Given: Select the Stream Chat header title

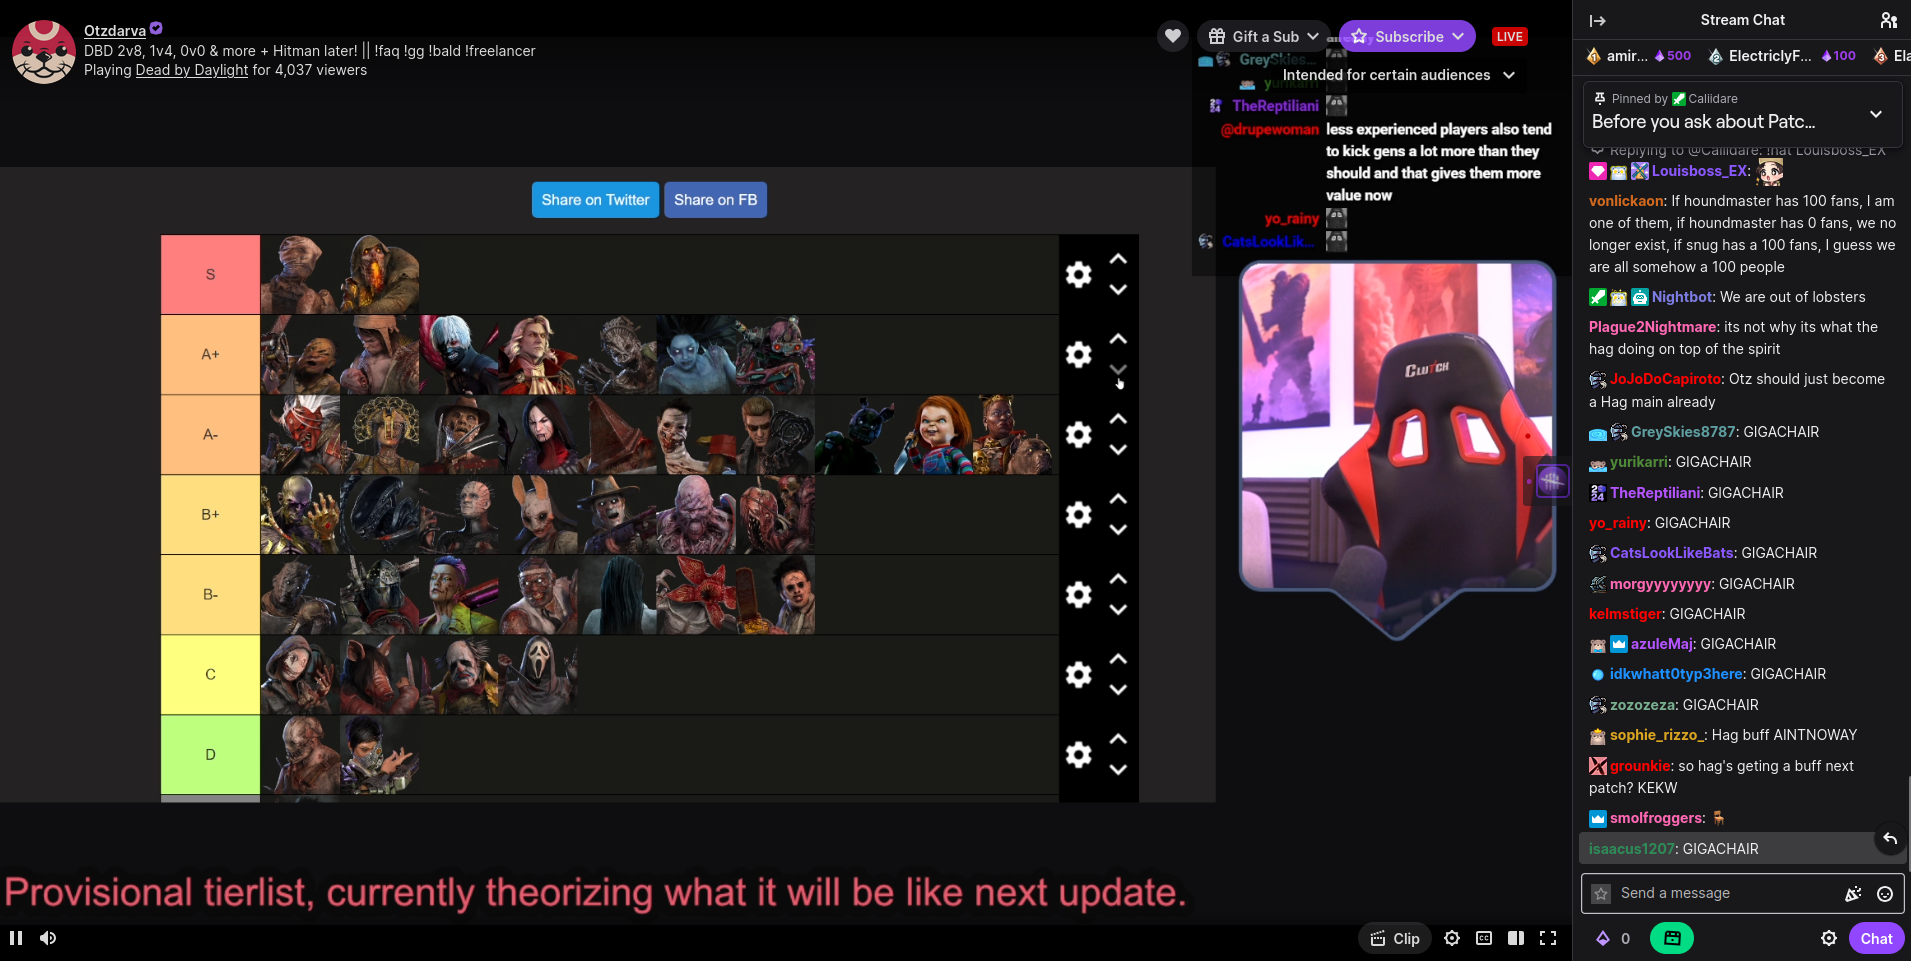Looking at the screenshot, I should [1742, 20].
